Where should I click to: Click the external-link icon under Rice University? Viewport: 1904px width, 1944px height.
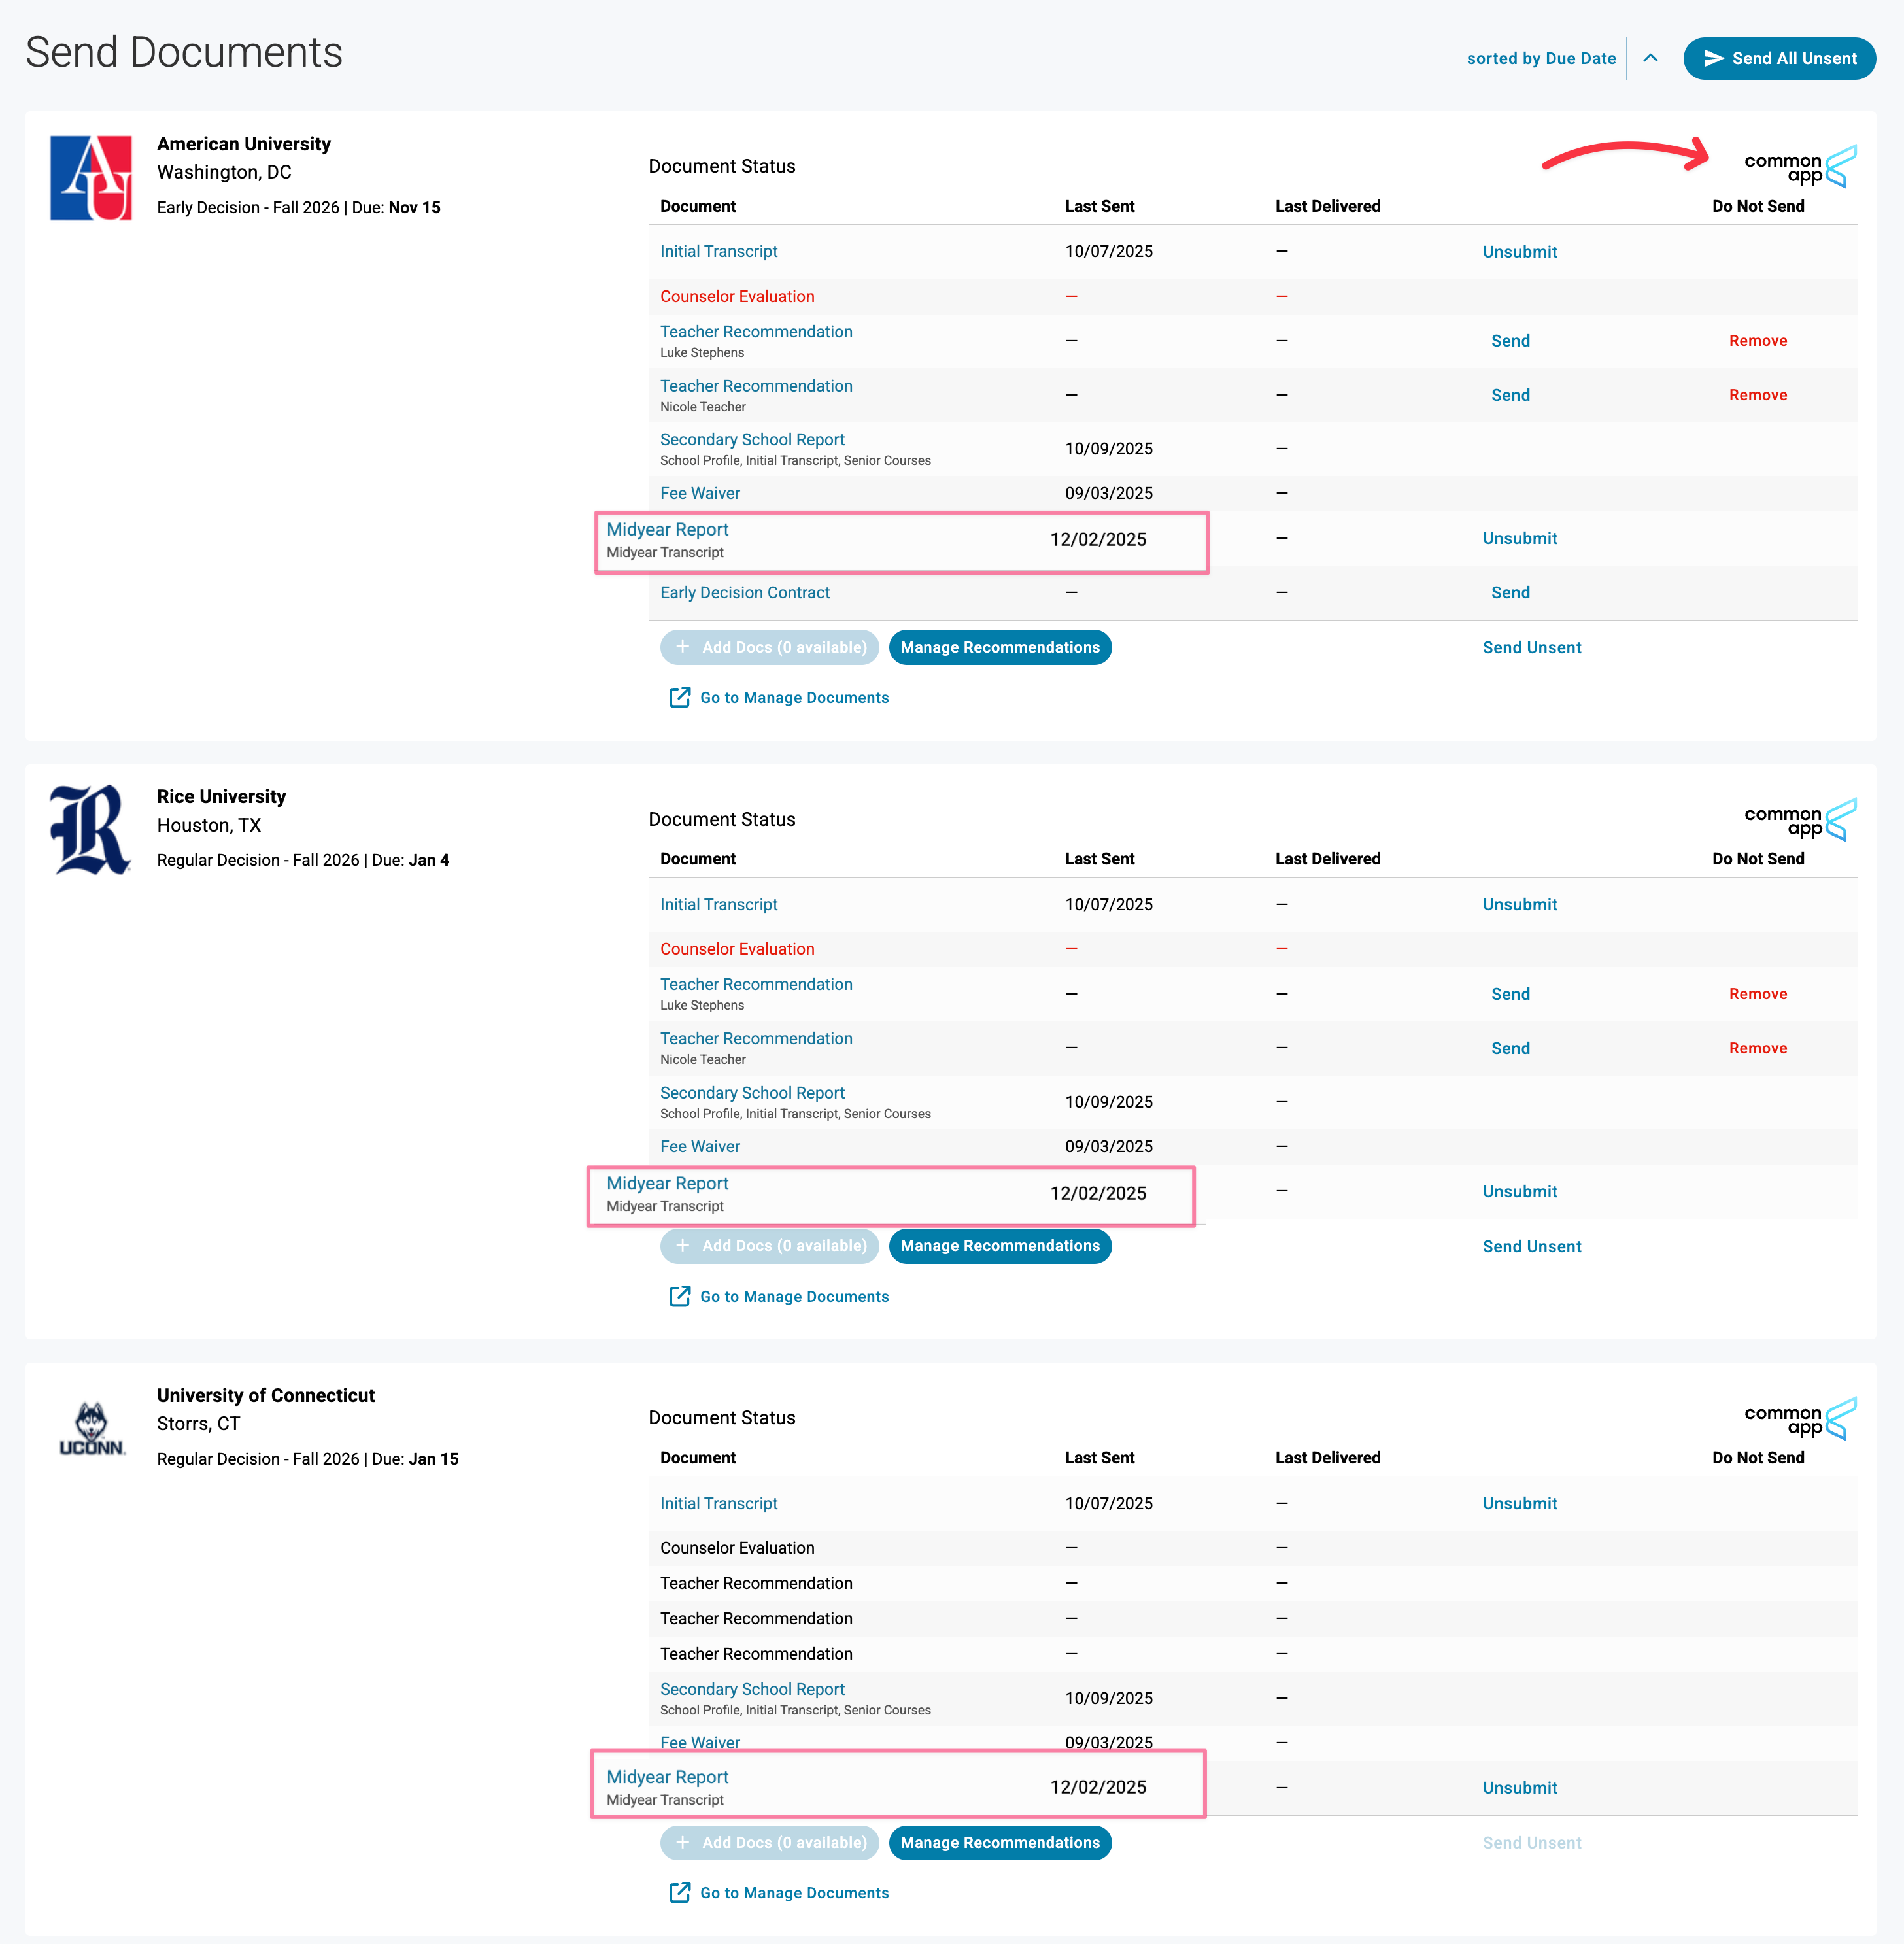pyautogui.click(x=679, y=1296)
